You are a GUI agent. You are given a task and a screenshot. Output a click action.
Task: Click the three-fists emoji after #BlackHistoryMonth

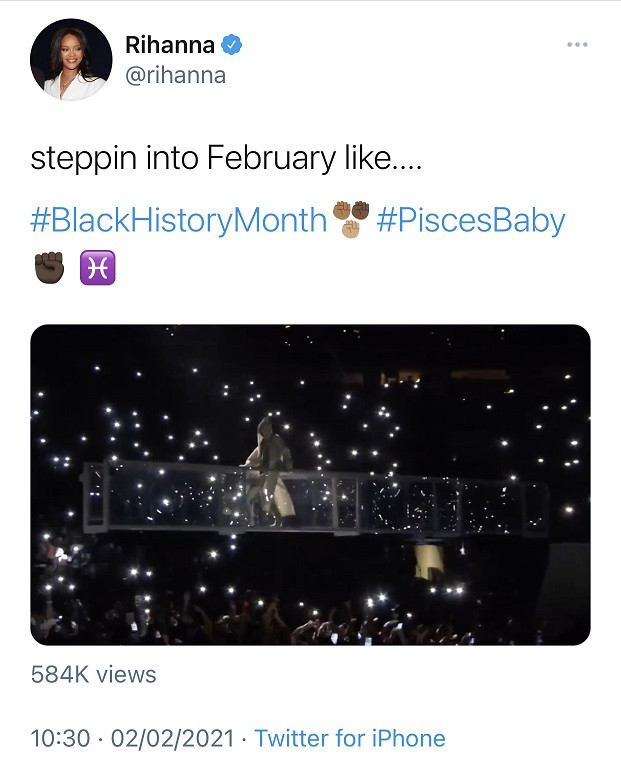[x=351, y=219]
